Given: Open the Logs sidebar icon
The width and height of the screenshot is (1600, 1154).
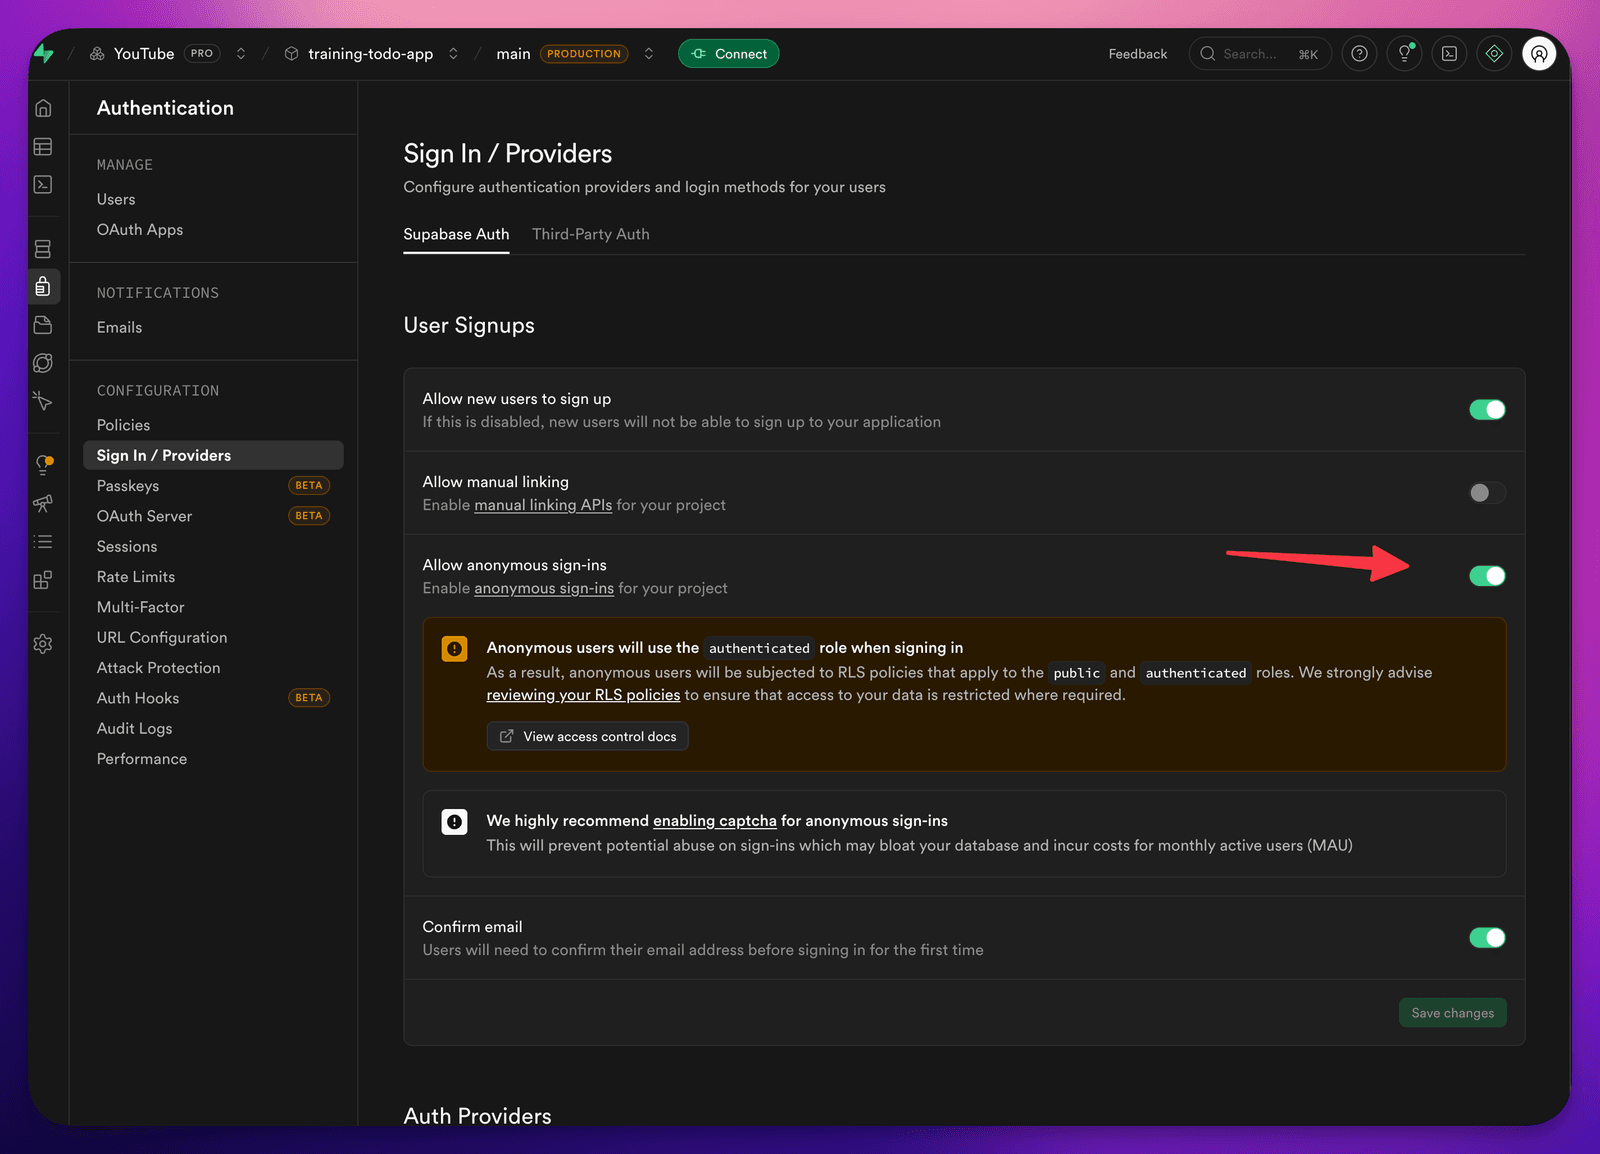Looking at the screenshot, I should click(43, 542).
